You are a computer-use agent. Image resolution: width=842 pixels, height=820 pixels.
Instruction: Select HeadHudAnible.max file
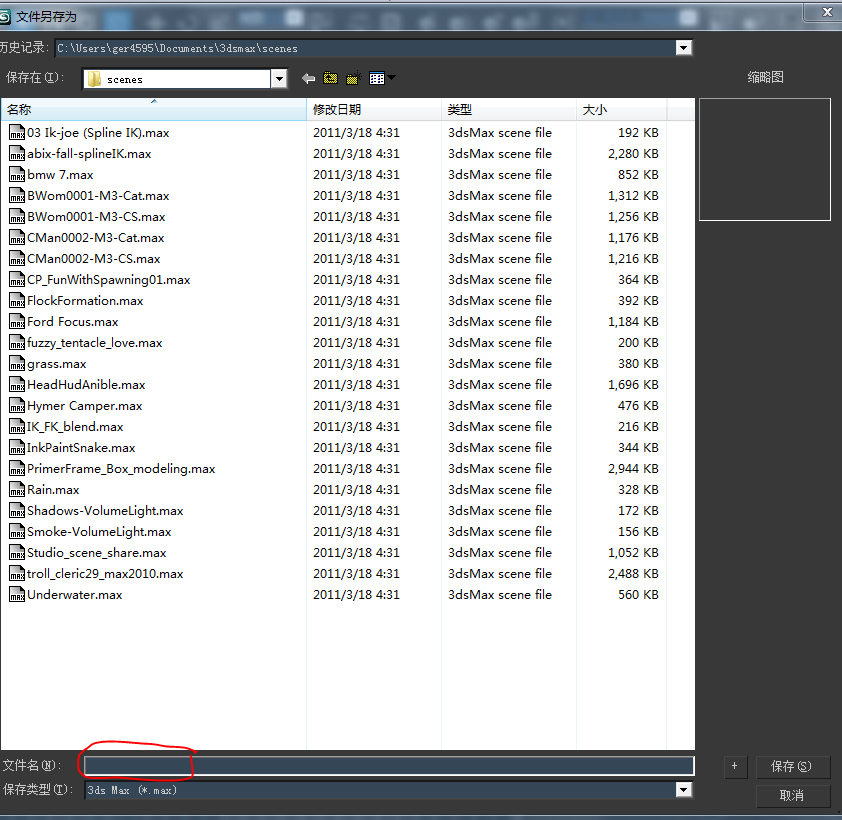click(x=86, y=384)
